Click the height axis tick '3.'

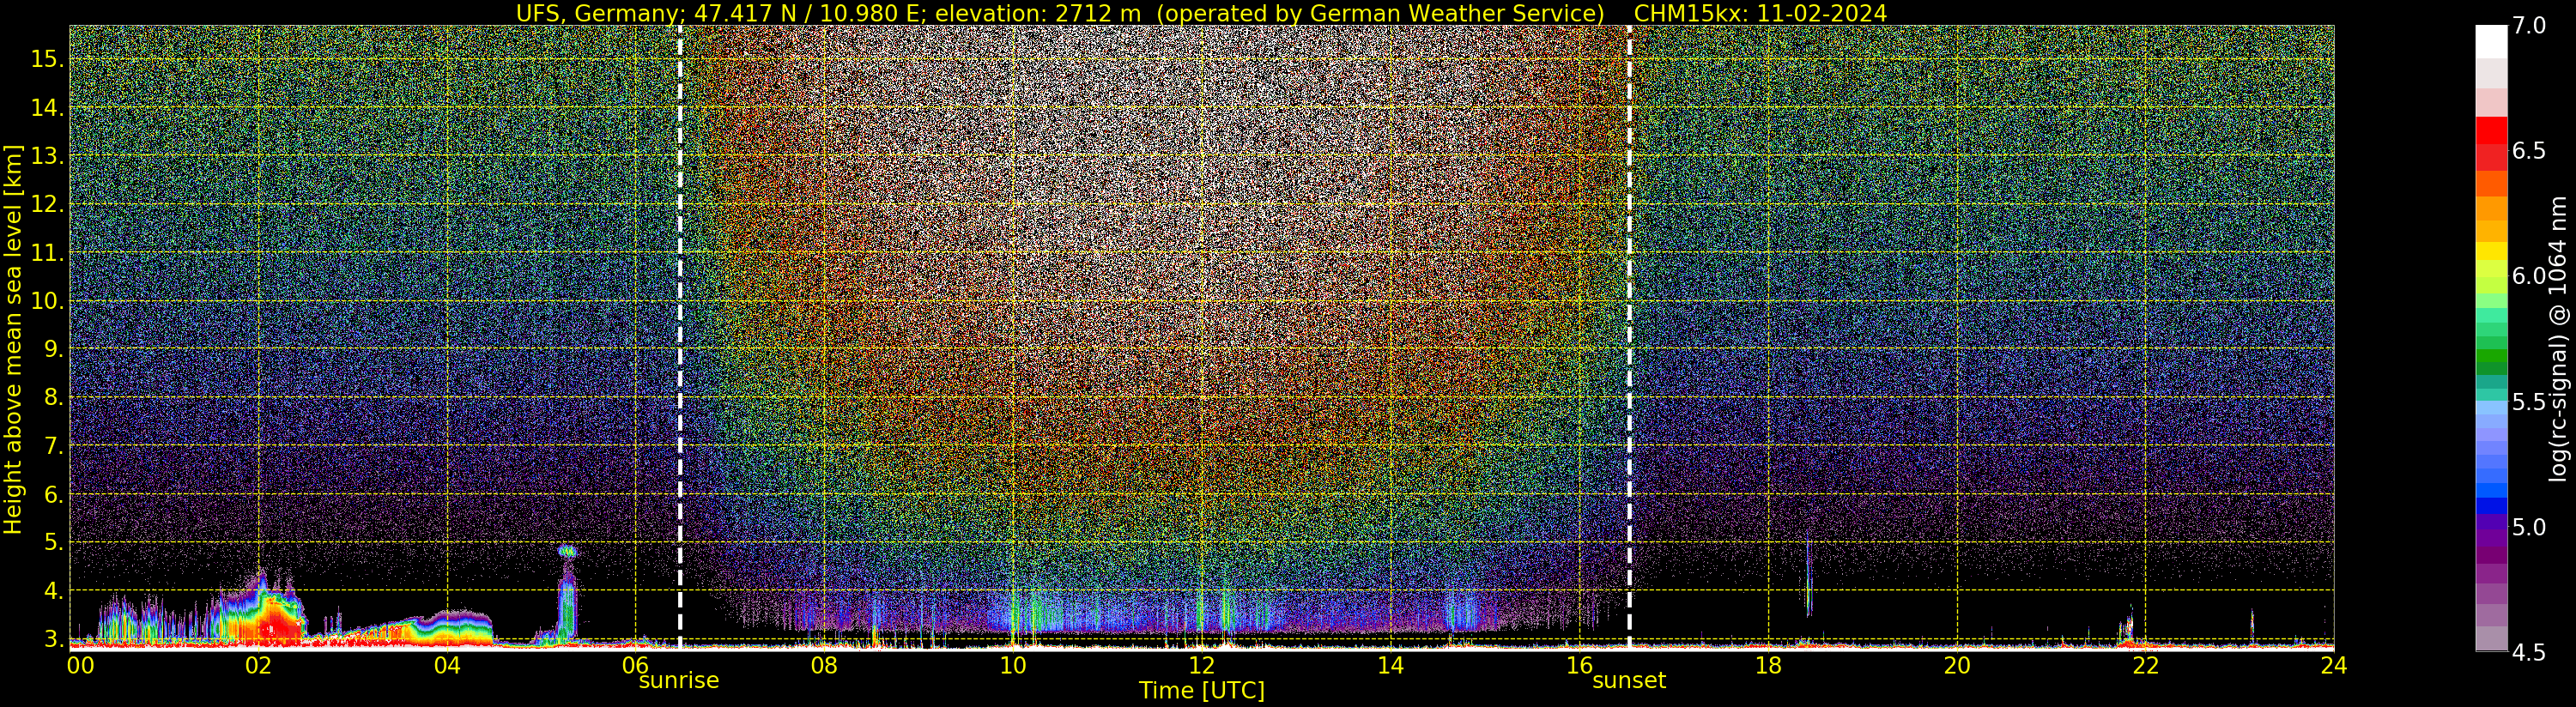(54, 638)
